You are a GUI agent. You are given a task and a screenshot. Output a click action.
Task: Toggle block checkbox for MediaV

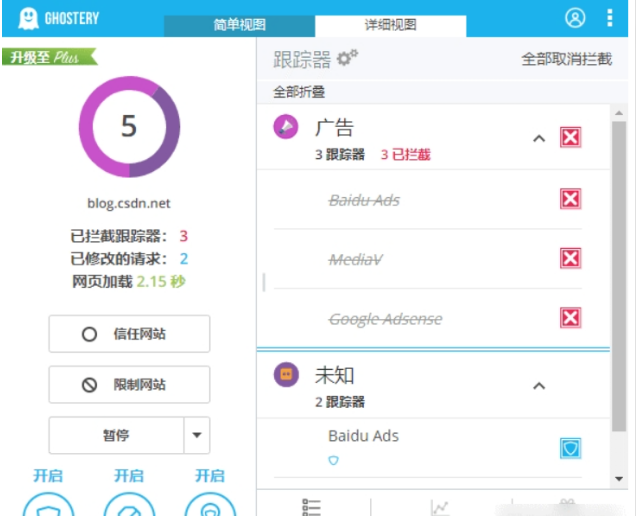[570, 258]
